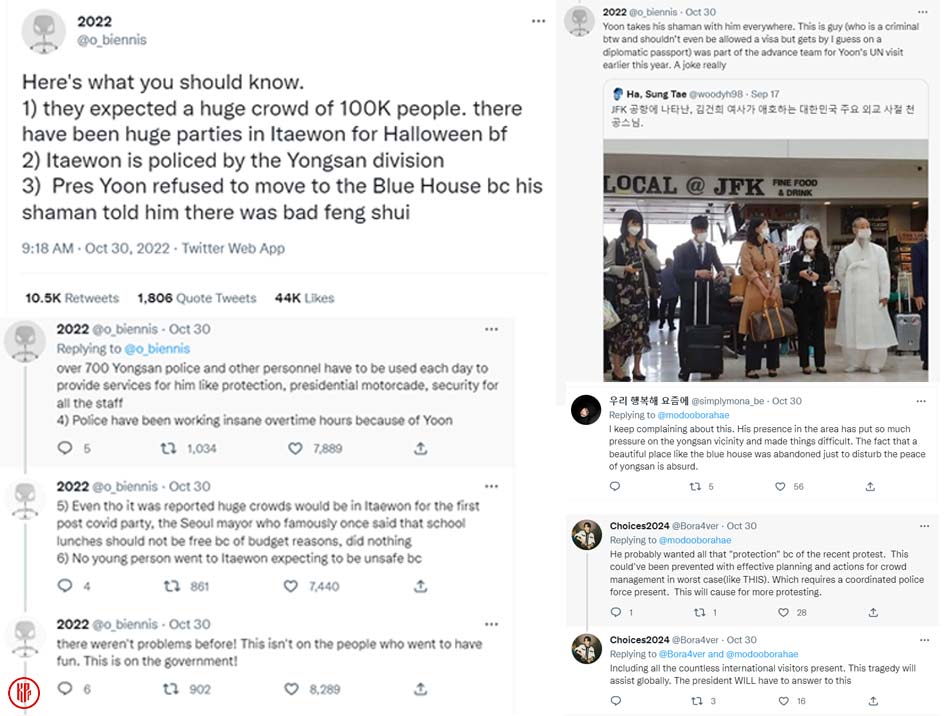The width and height of the screenshot is (946, 716).
Task: Open more menu on 'over 700 Yongsan police' reply
Action: tap(491, 329)
